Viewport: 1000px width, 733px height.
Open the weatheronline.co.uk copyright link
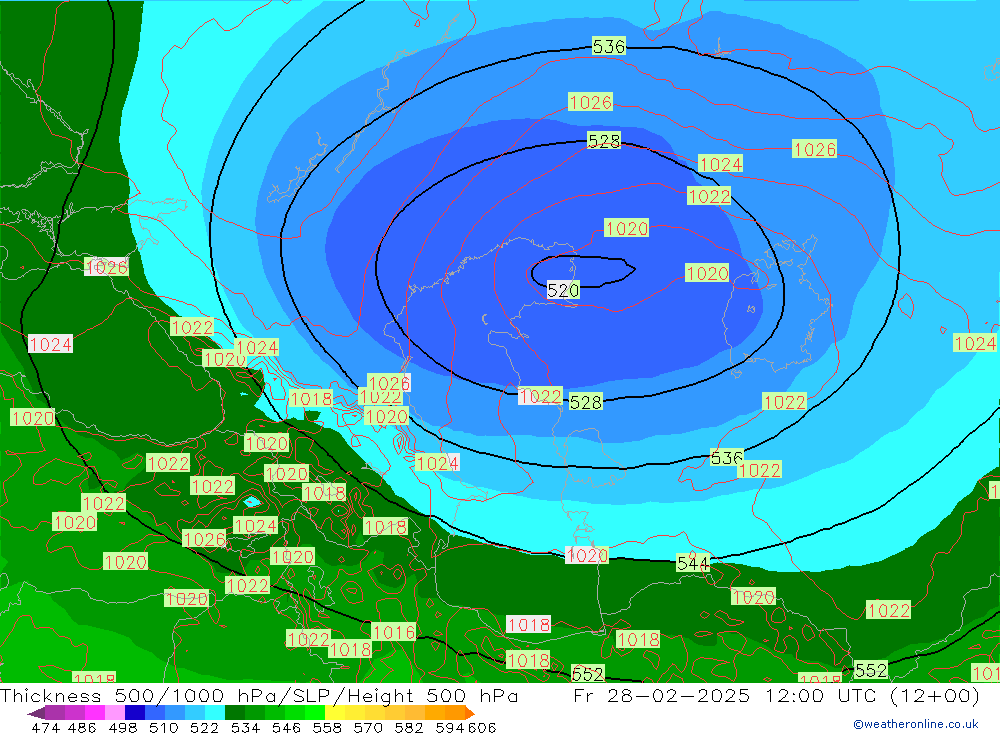point(915,724)
